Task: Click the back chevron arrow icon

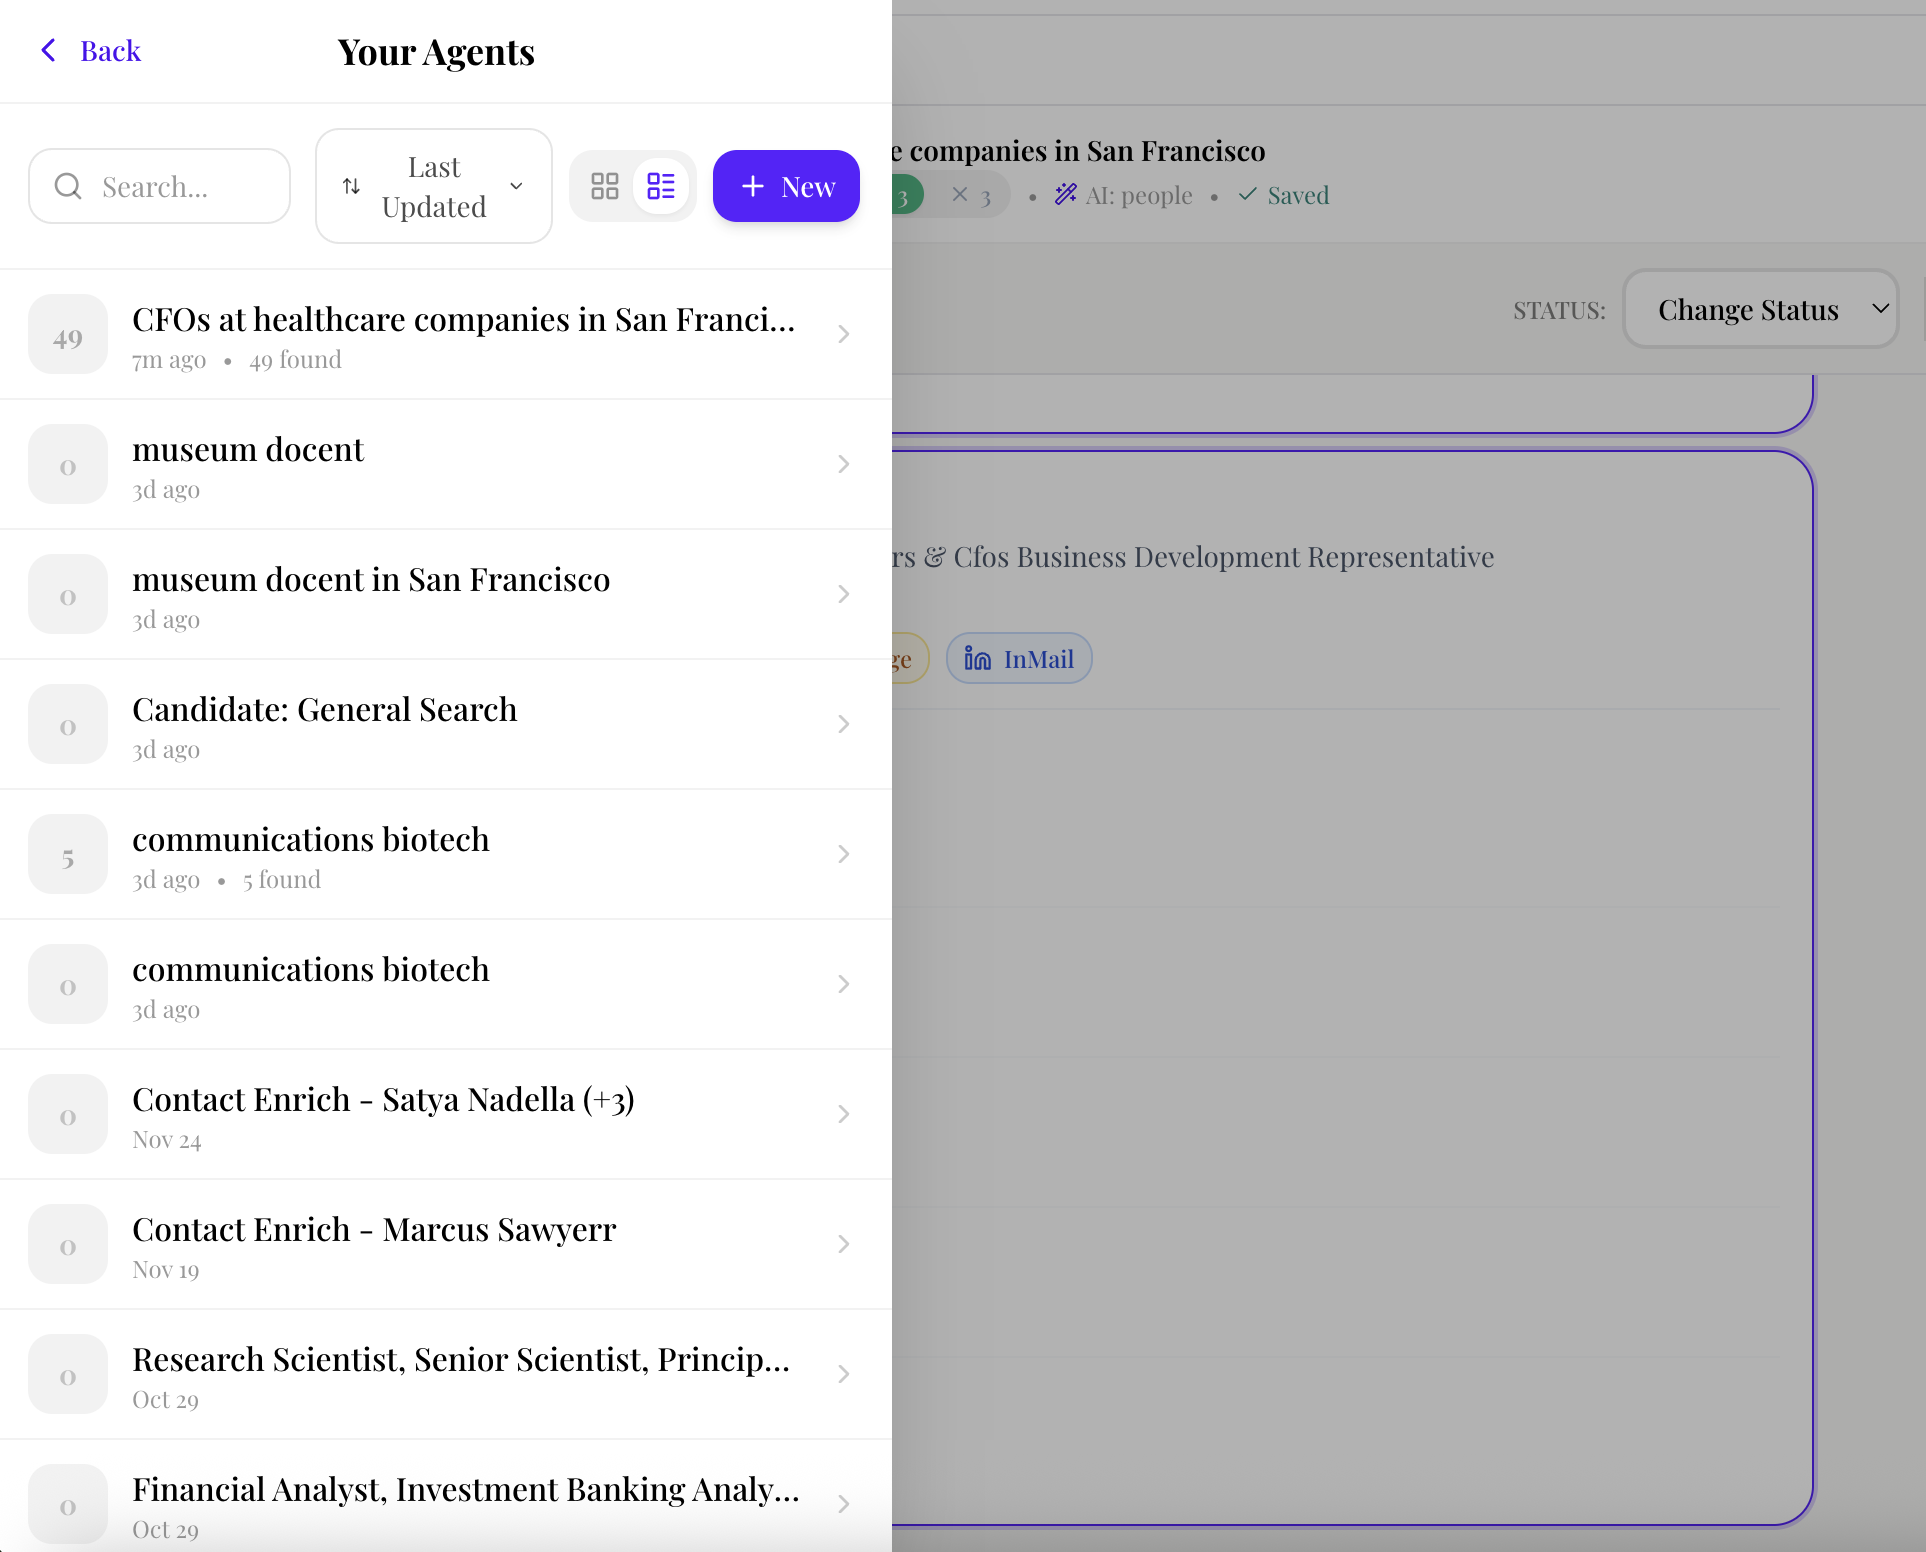Action: coord(48,50)
